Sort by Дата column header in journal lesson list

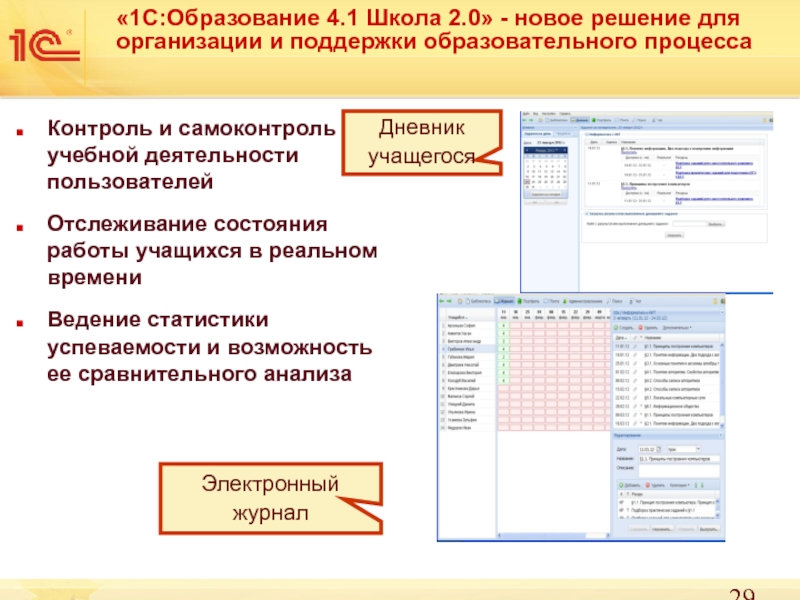621,338
